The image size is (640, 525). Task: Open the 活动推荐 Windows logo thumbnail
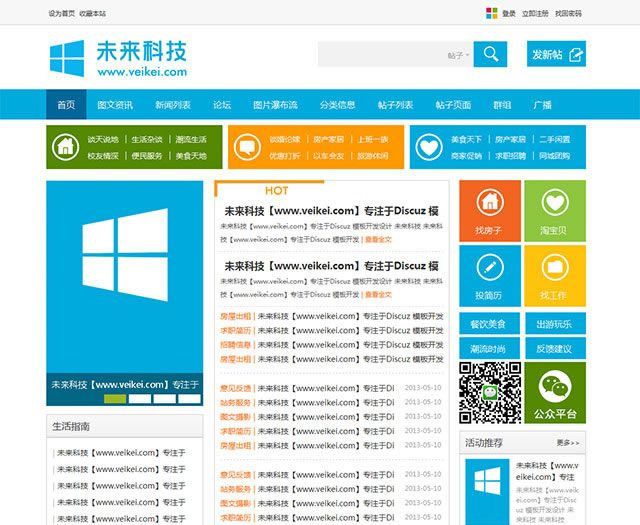(x=487, y=492)
